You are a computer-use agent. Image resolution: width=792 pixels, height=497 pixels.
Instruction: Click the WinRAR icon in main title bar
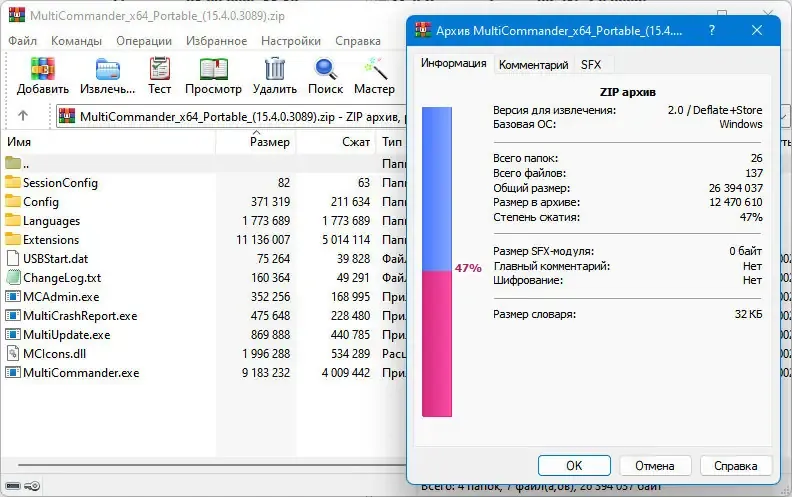17,14
